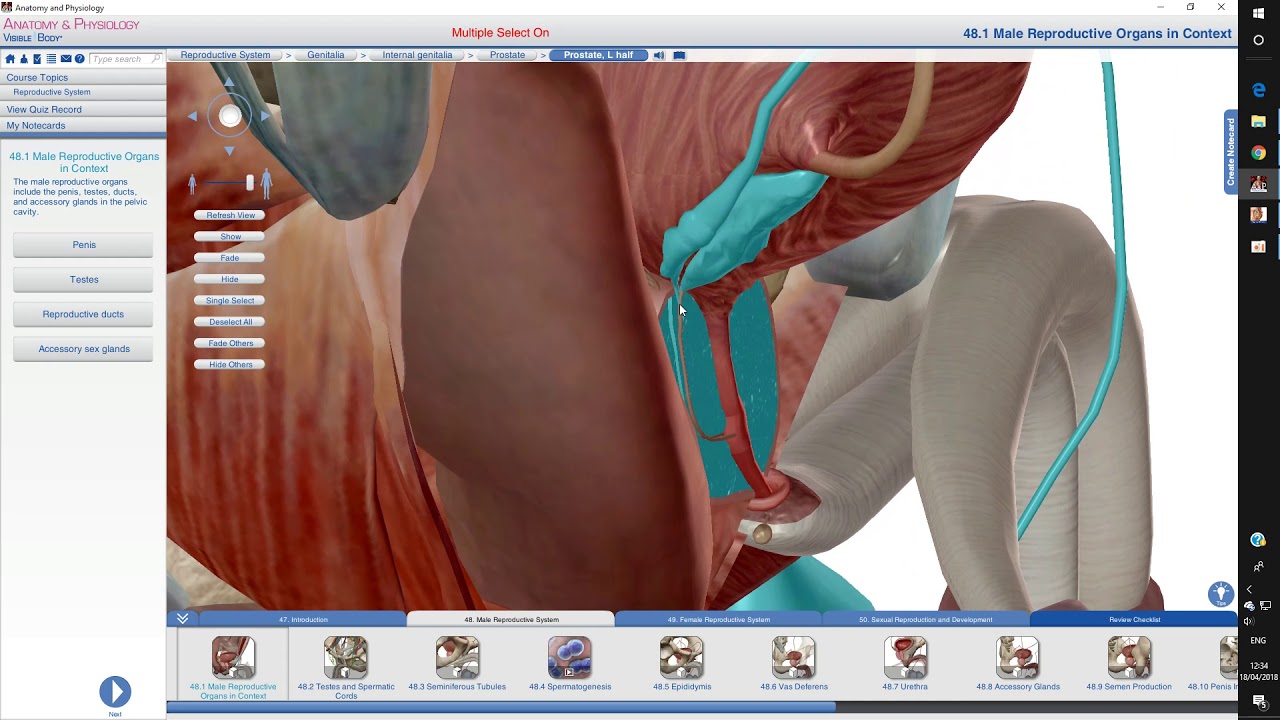The width and height of the screenshot is (1280, 720).
Task: Open the checklist clipboard icon
Action: point(37,59)
